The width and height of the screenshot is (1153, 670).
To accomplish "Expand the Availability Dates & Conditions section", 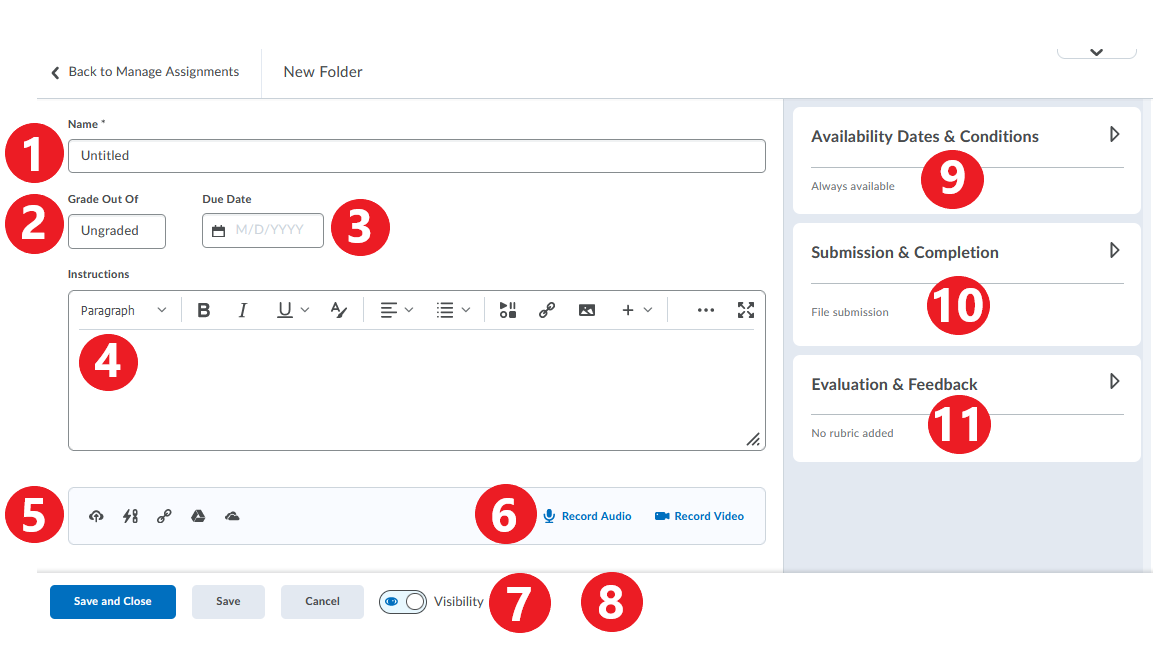I will click(x=1114, y=135).
